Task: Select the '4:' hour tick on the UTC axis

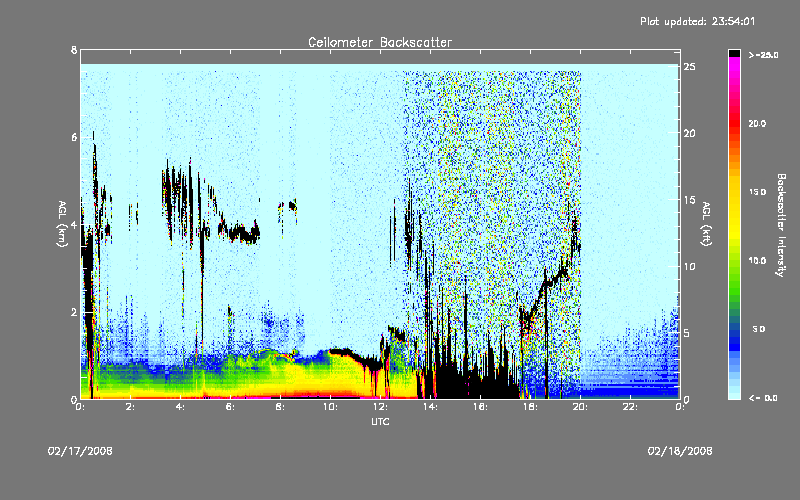Action: coord(181,407)
